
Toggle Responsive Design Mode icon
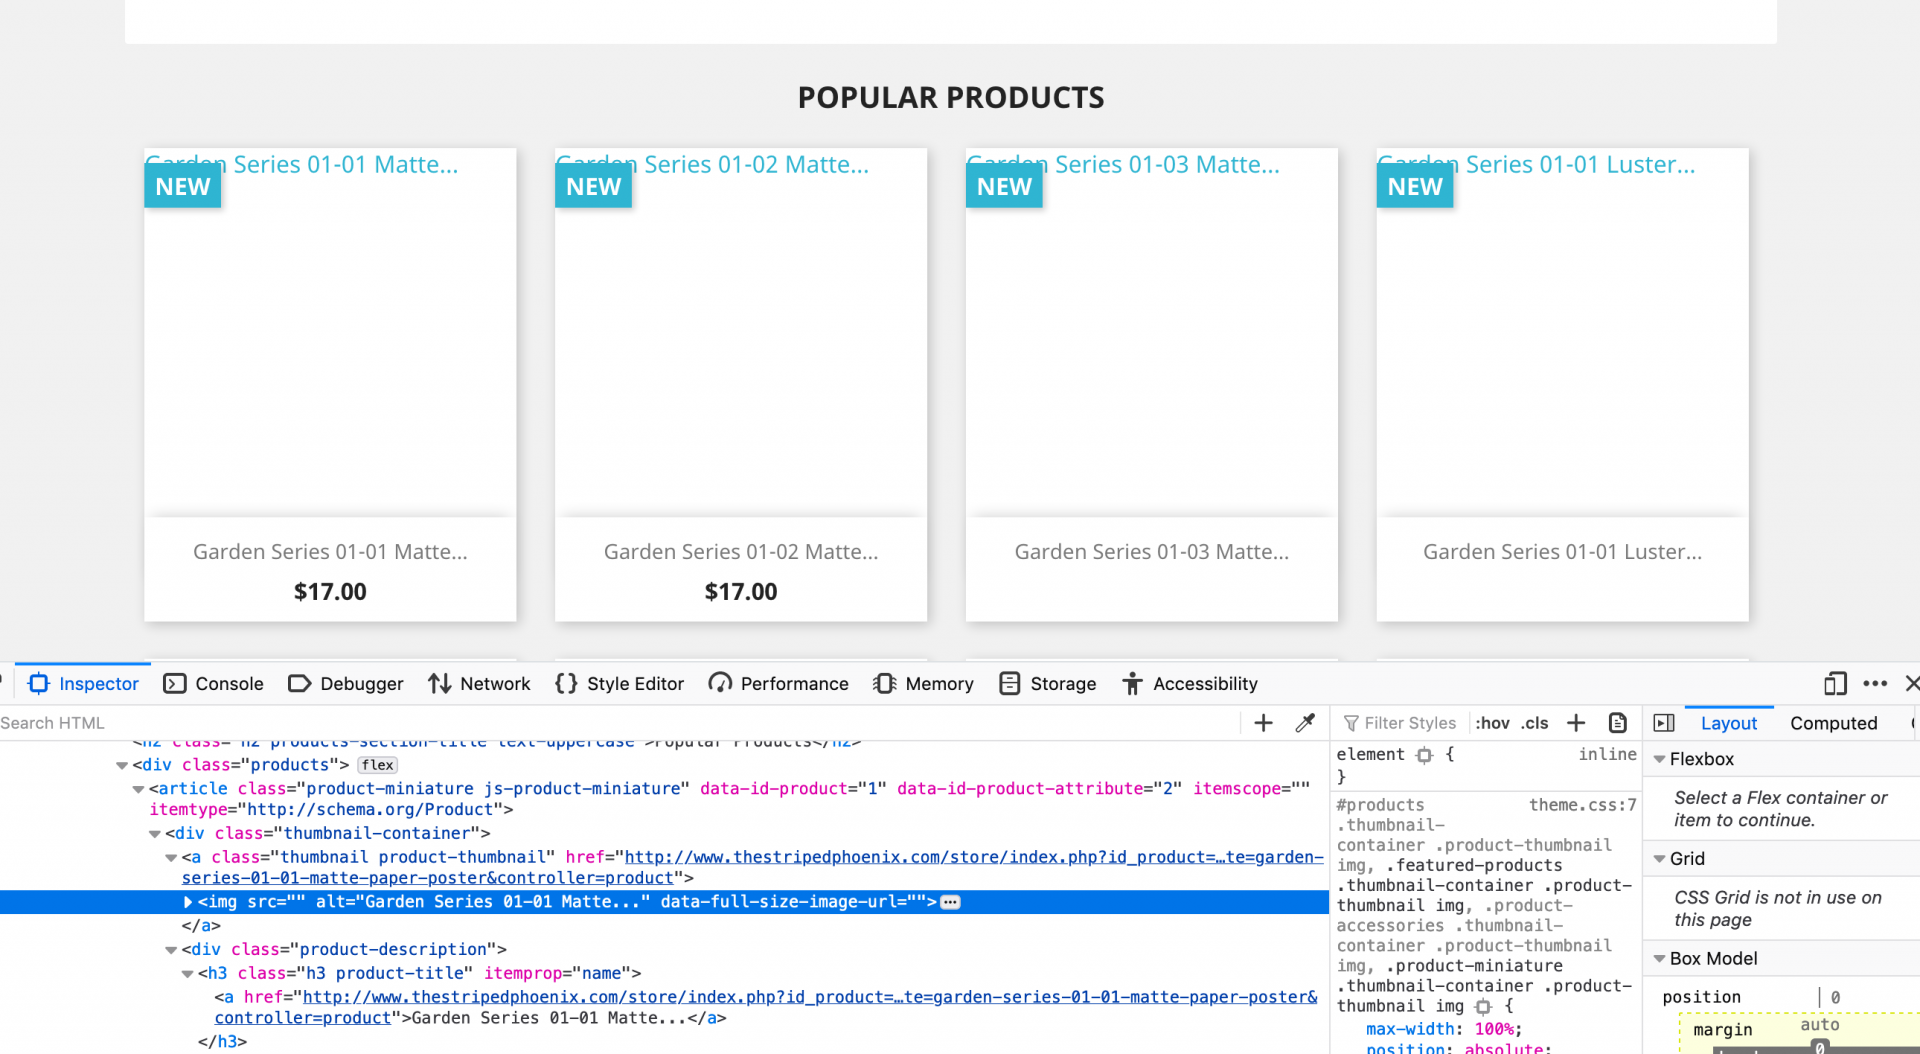coord(1835,684)
